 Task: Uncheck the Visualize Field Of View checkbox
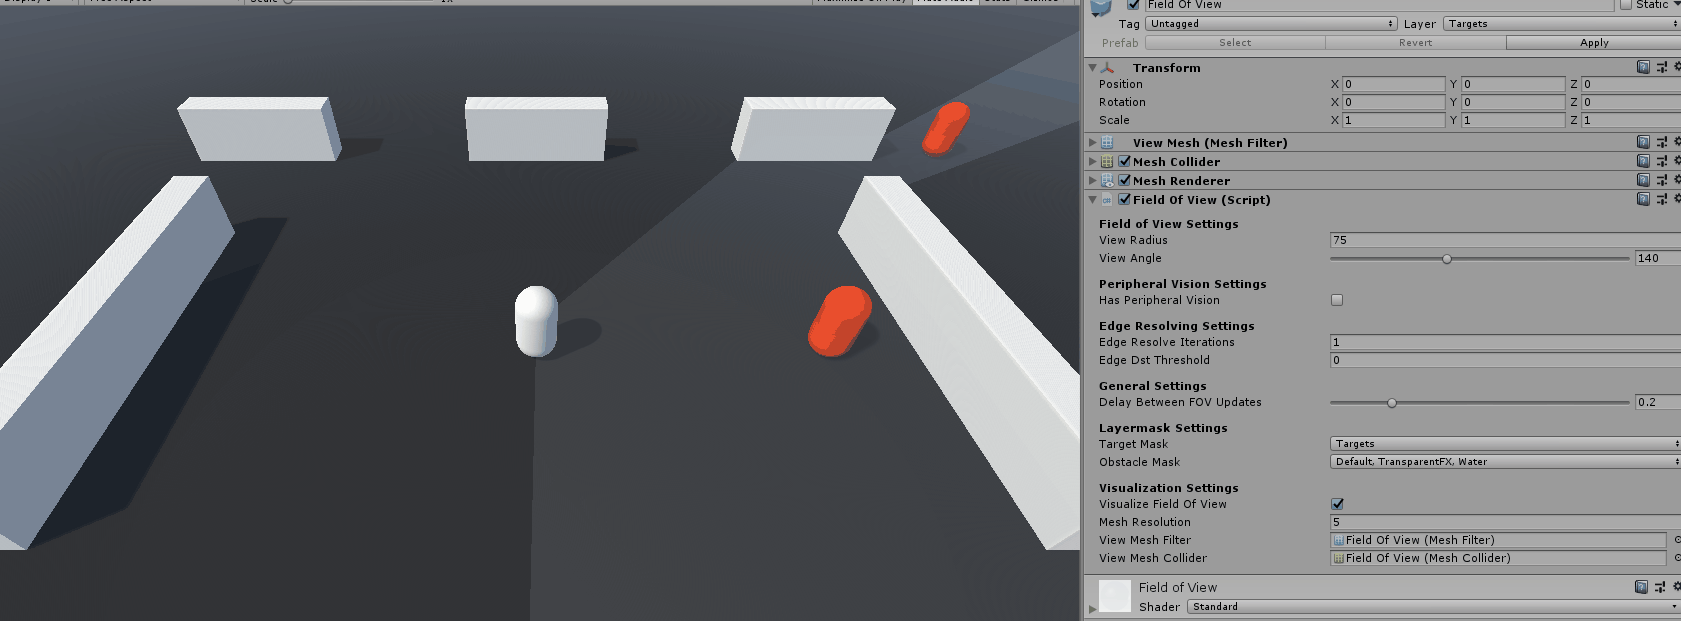tap(1337, 504)
